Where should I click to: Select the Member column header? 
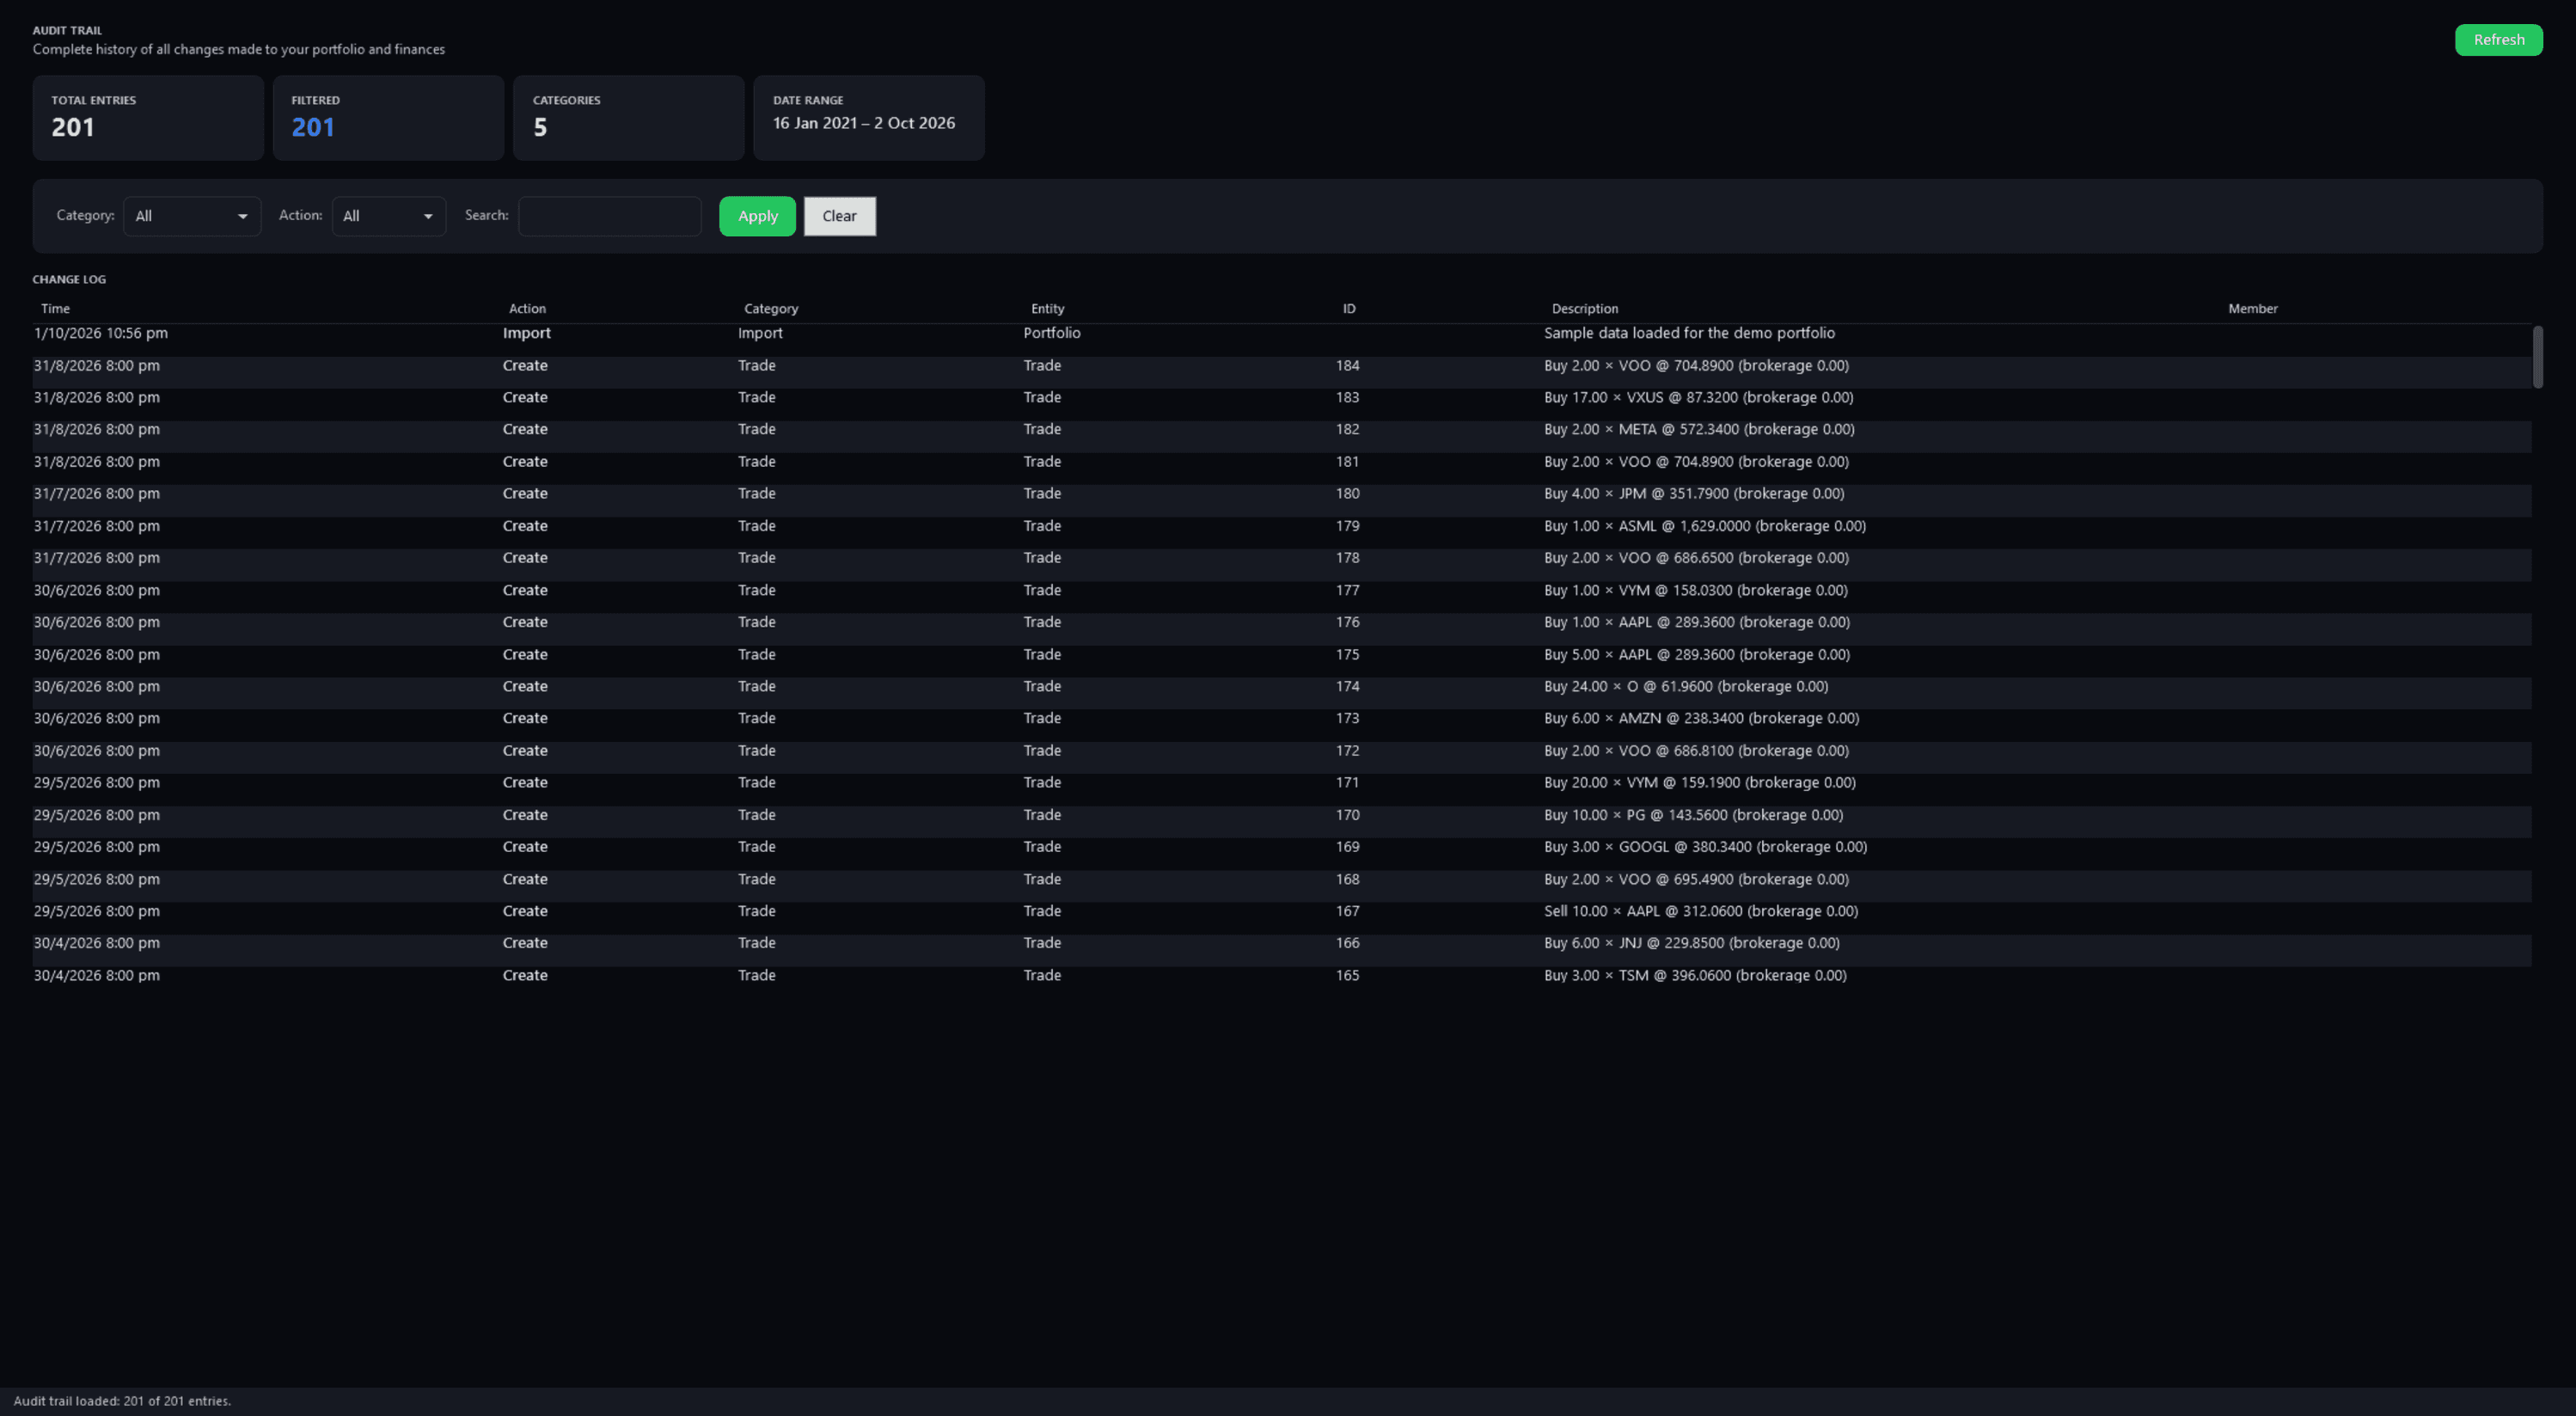point(2252,309)
